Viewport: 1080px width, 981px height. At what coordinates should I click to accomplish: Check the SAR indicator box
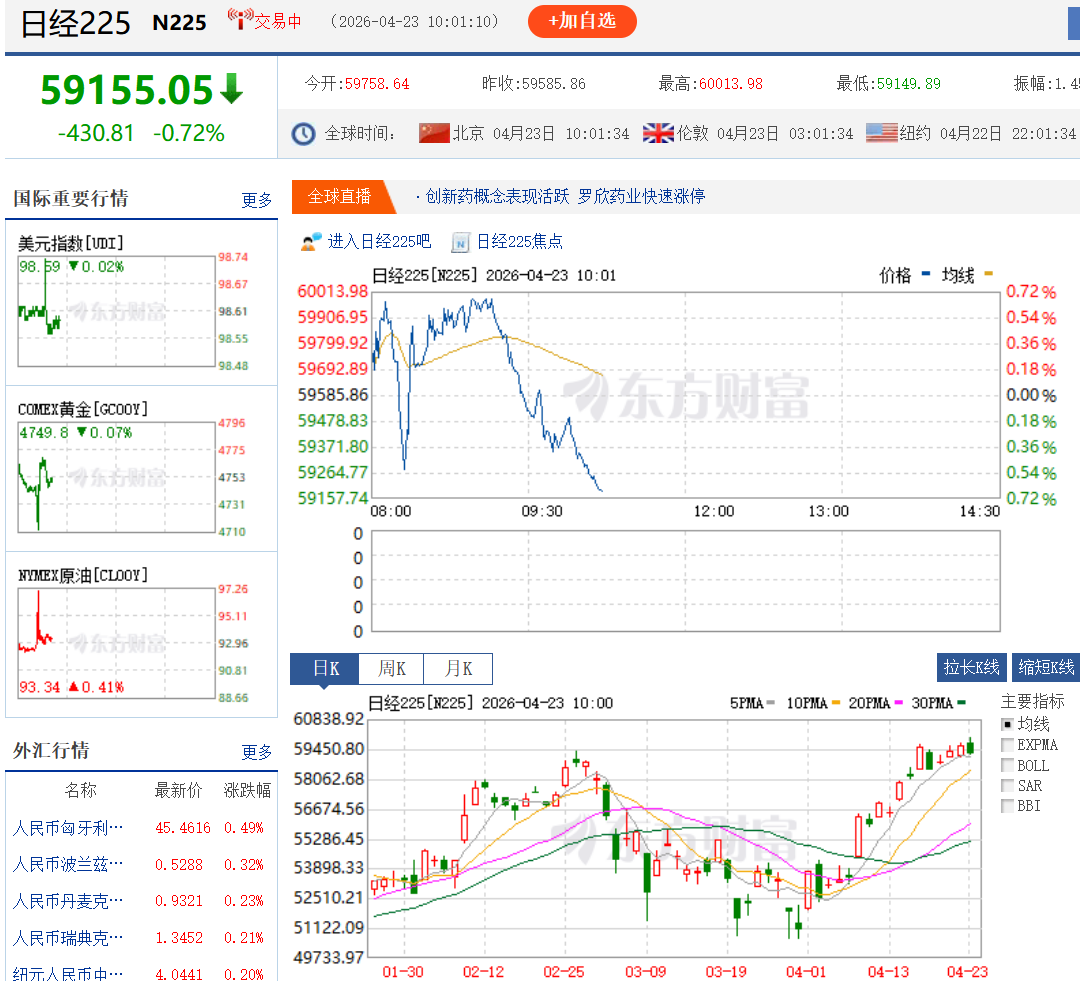tap(1007, 785)
